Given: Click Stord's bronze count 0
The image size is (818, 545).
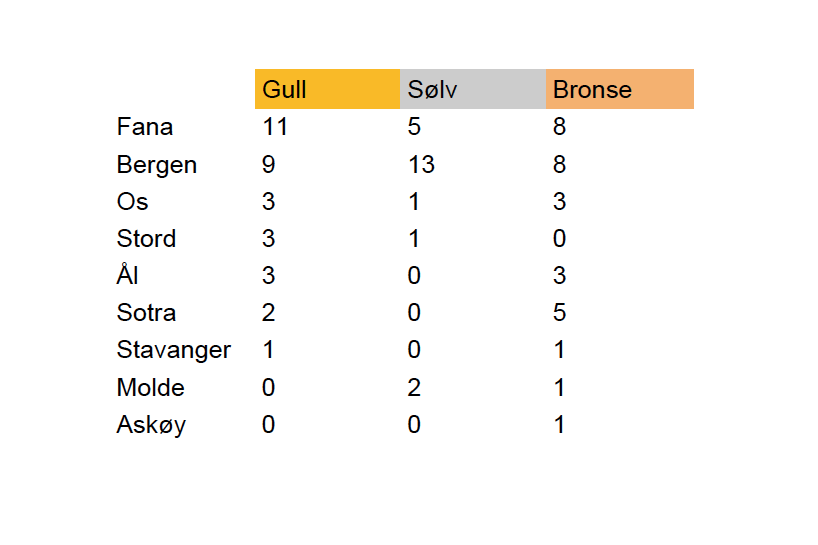Looking at the screenshot, I should coord(560,239).
